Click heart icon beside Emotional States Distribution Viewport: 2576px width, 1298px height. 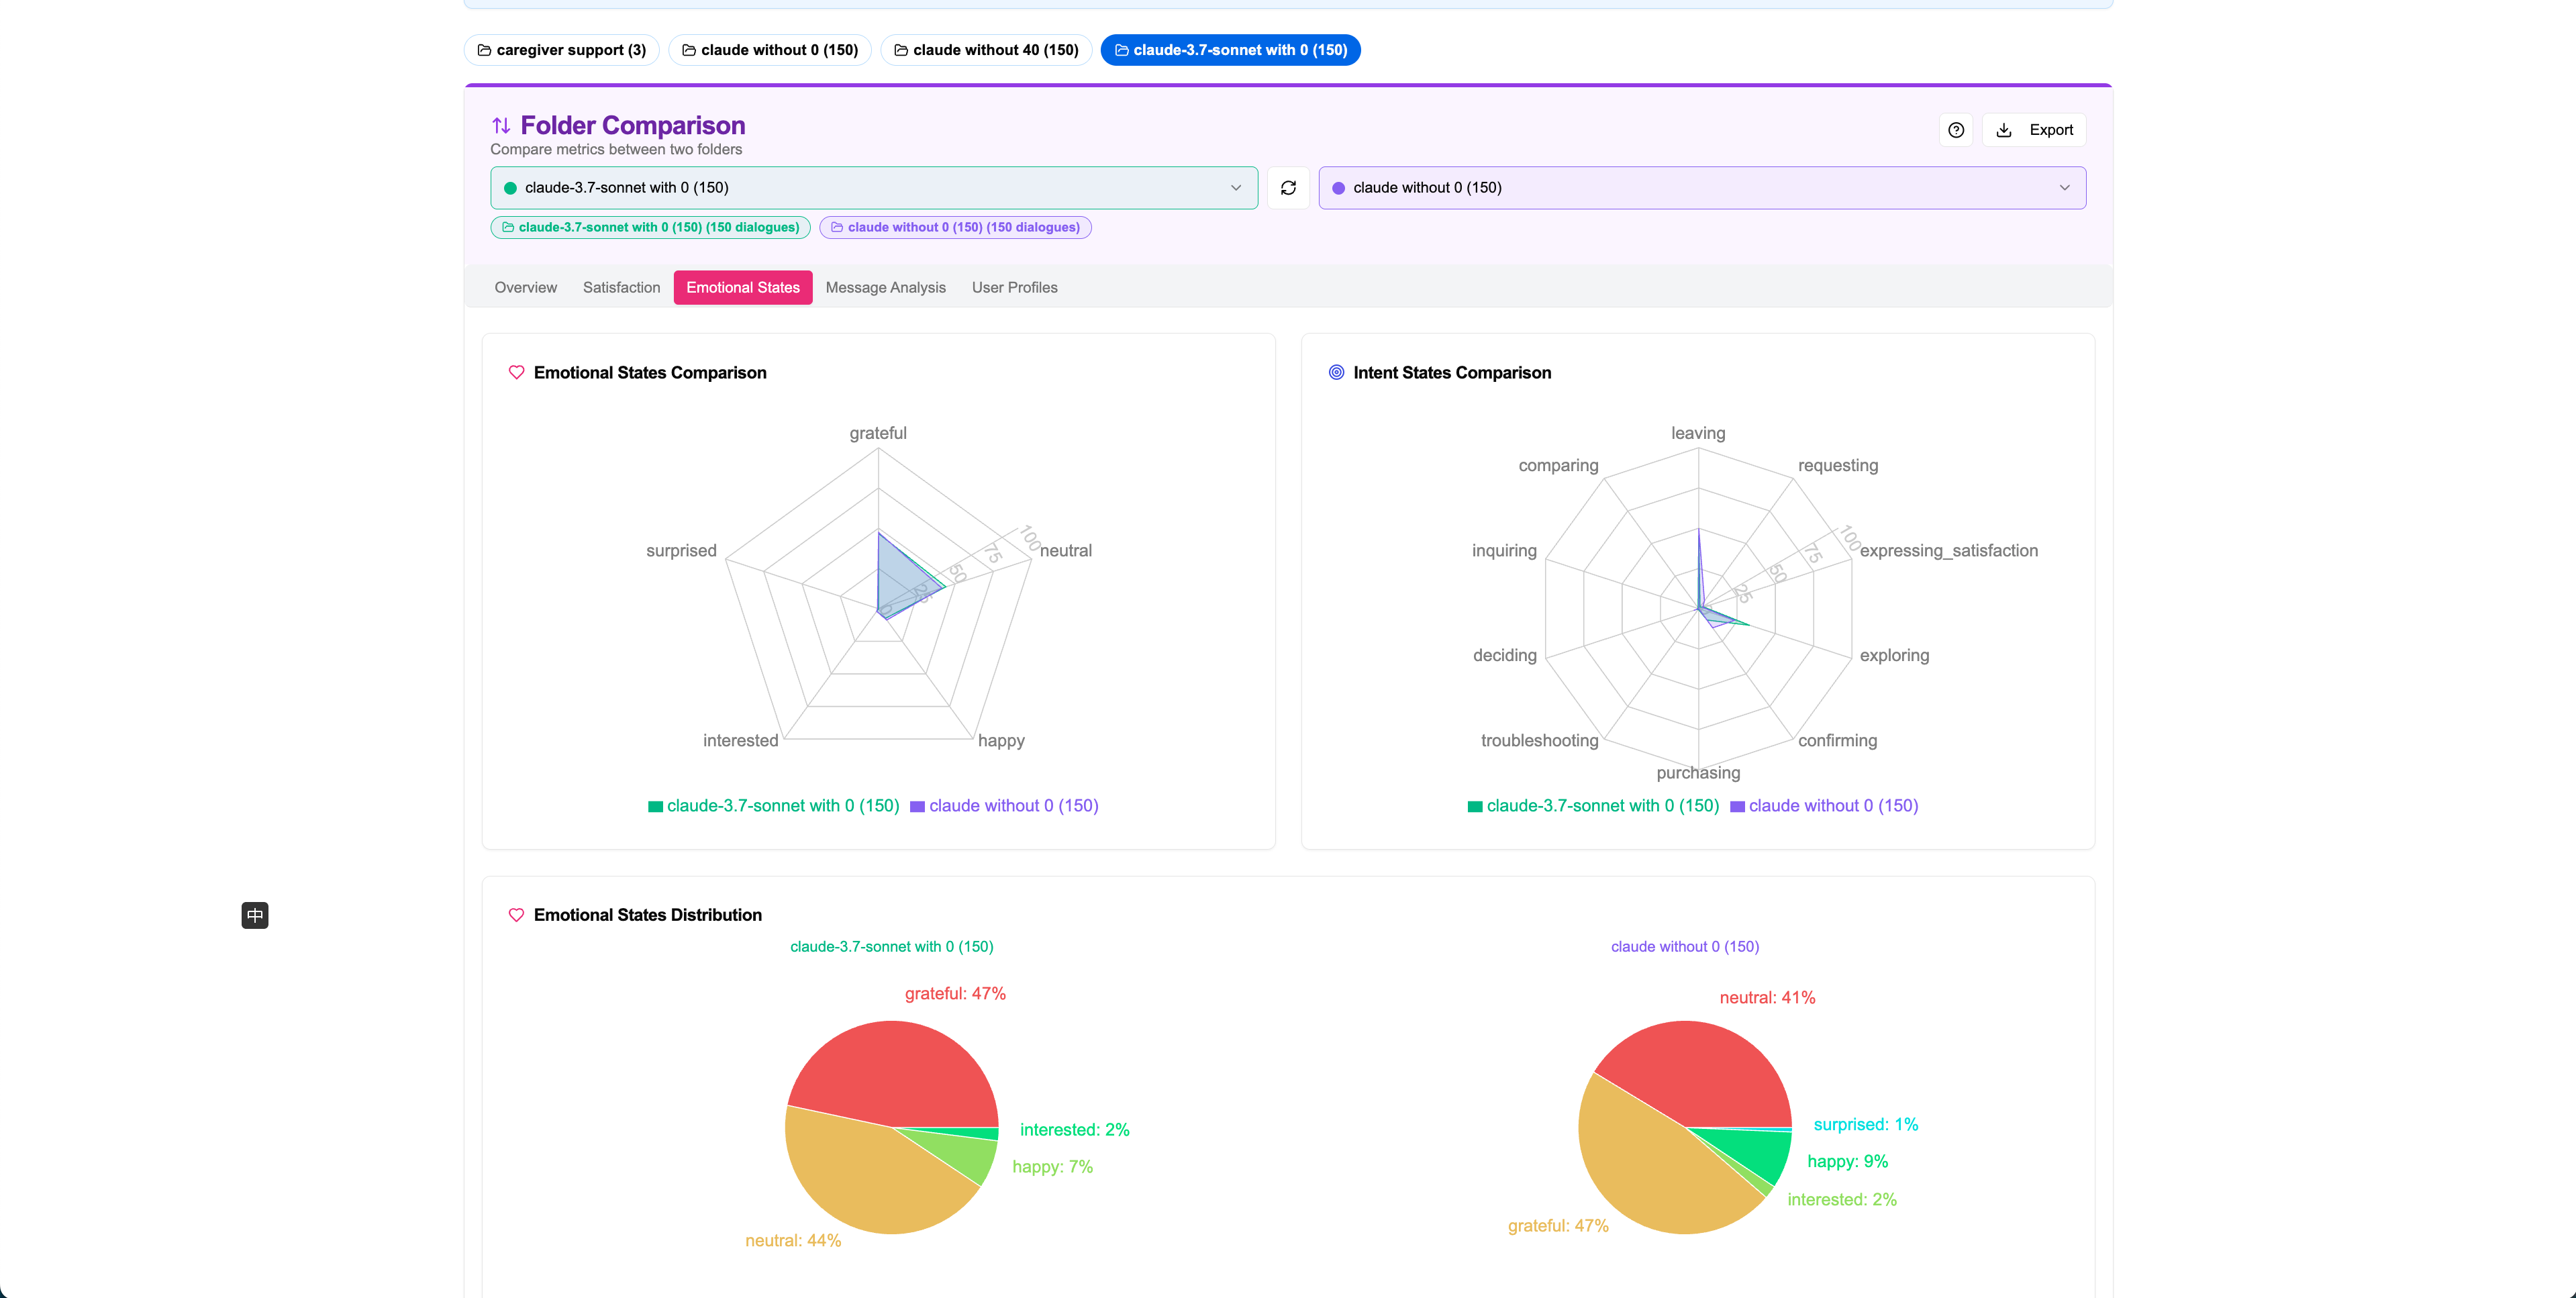(516, 915)
